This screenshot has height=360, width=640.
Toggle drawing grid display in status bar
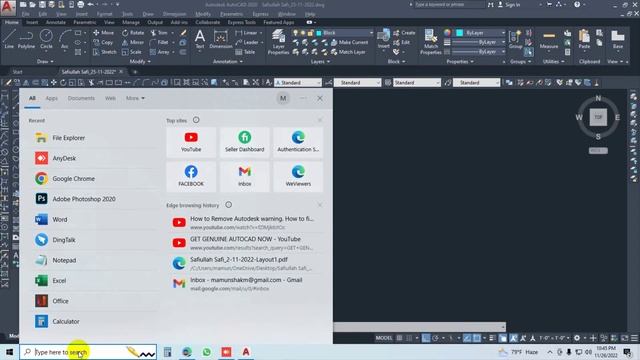400,338
